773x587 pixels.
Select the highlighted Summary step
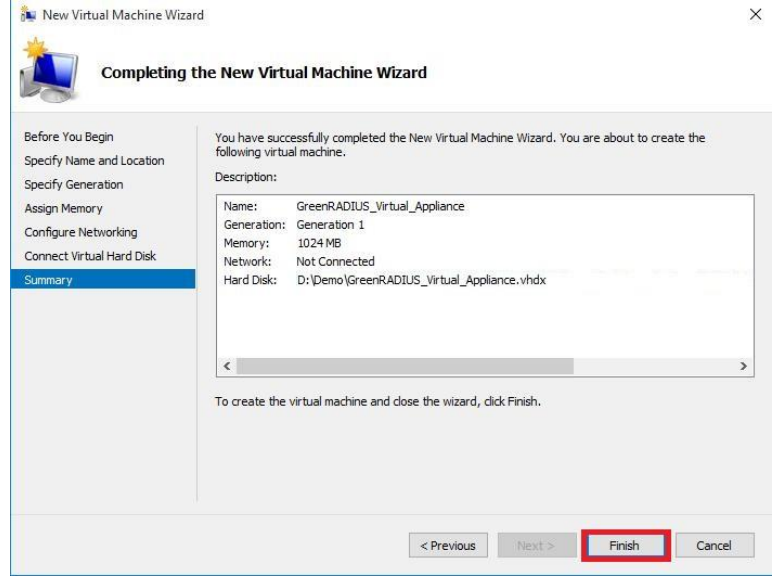click(103, 279)
